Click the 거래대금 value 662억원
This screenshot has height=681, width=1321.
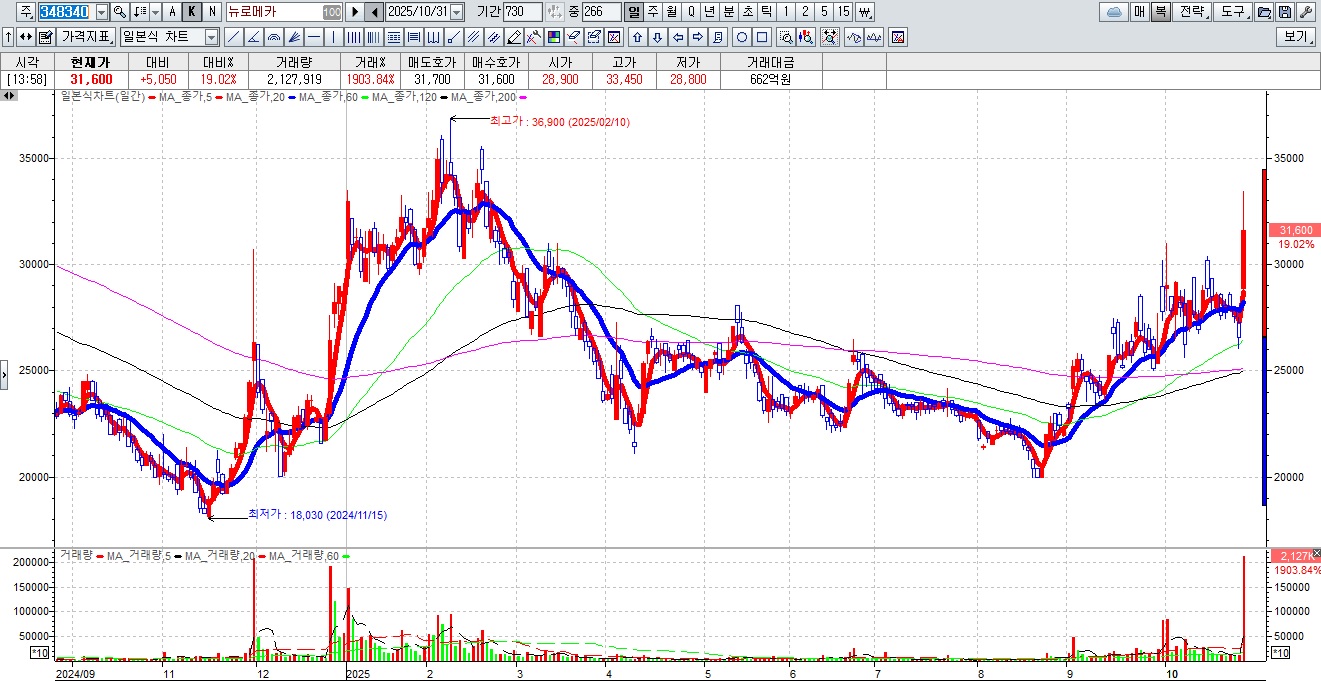click(x=770, y=79)
